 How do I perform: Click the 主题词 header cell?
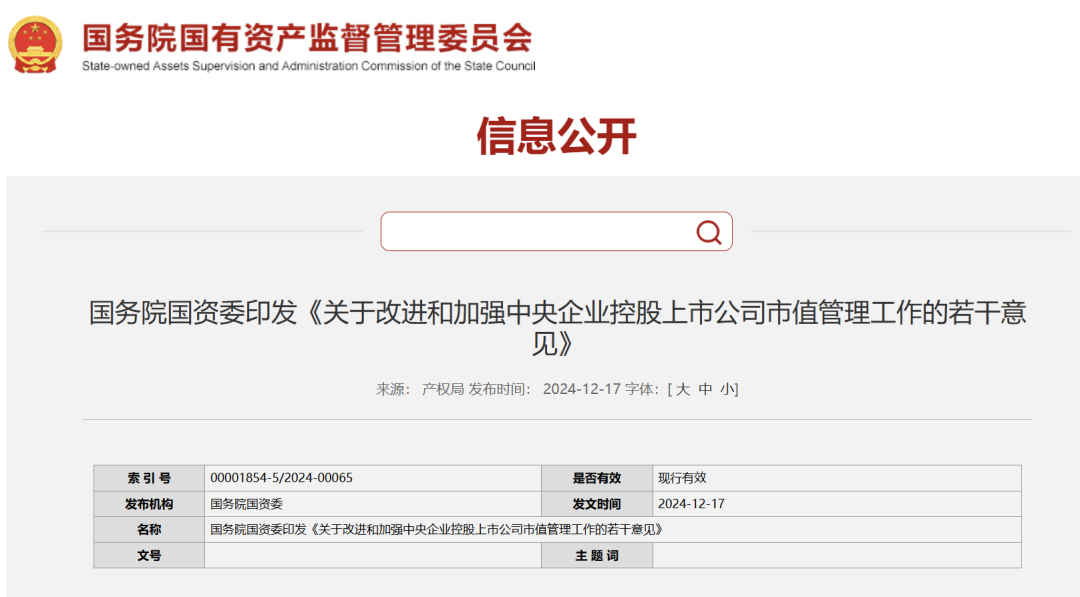click(596, 556)
